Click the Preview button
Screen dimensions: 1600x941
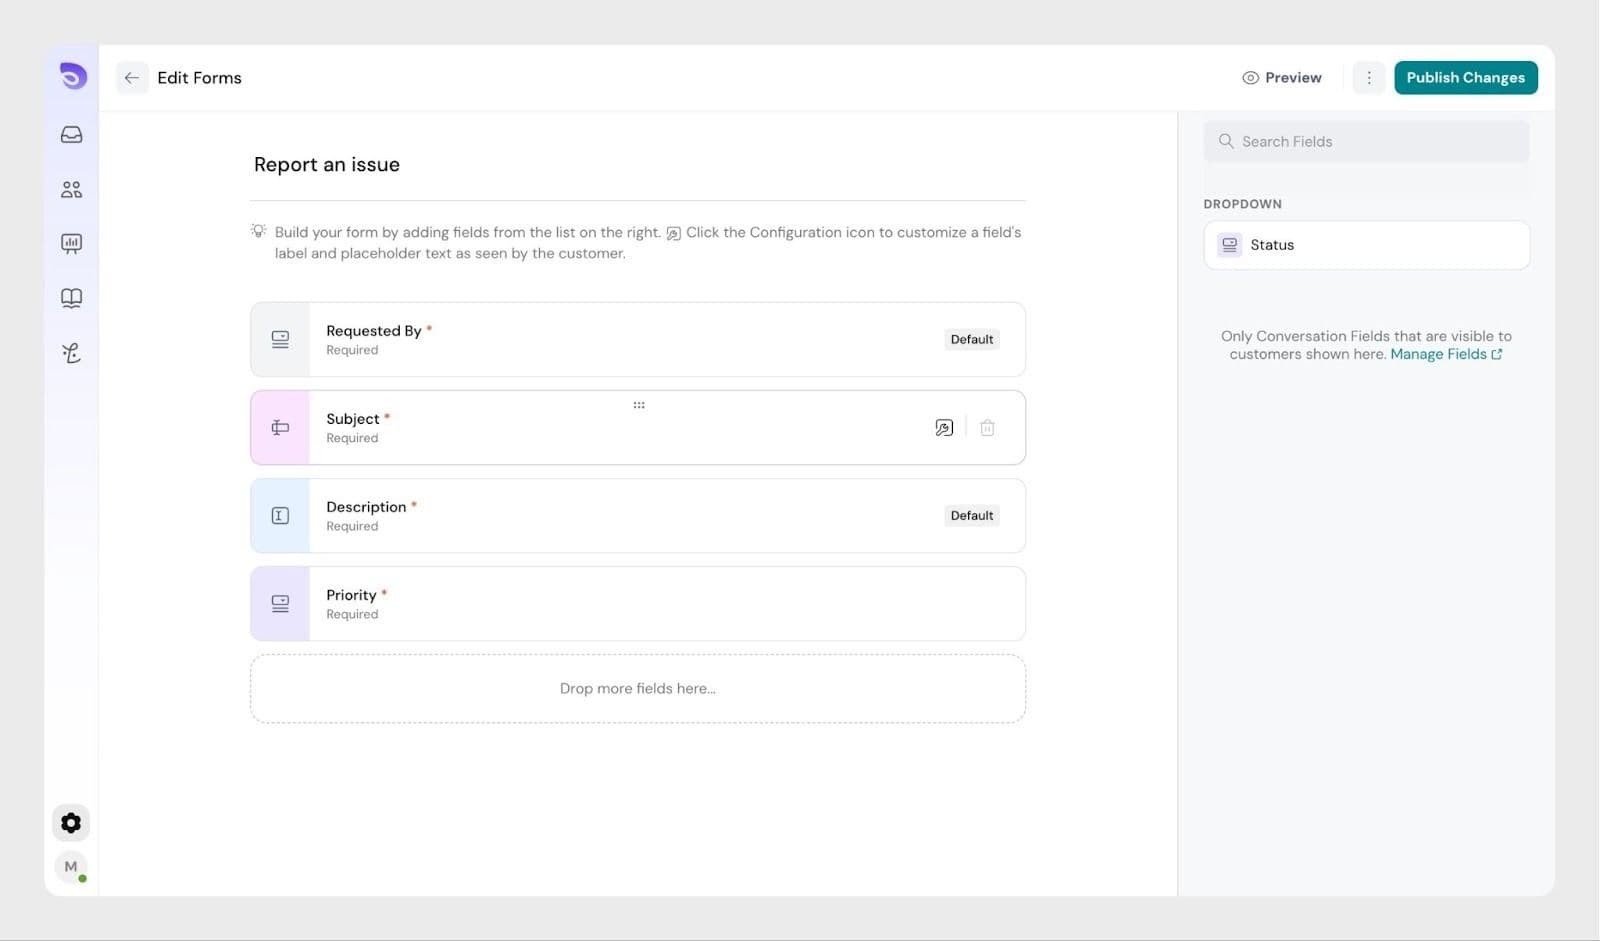click(x=1282, y=78)
